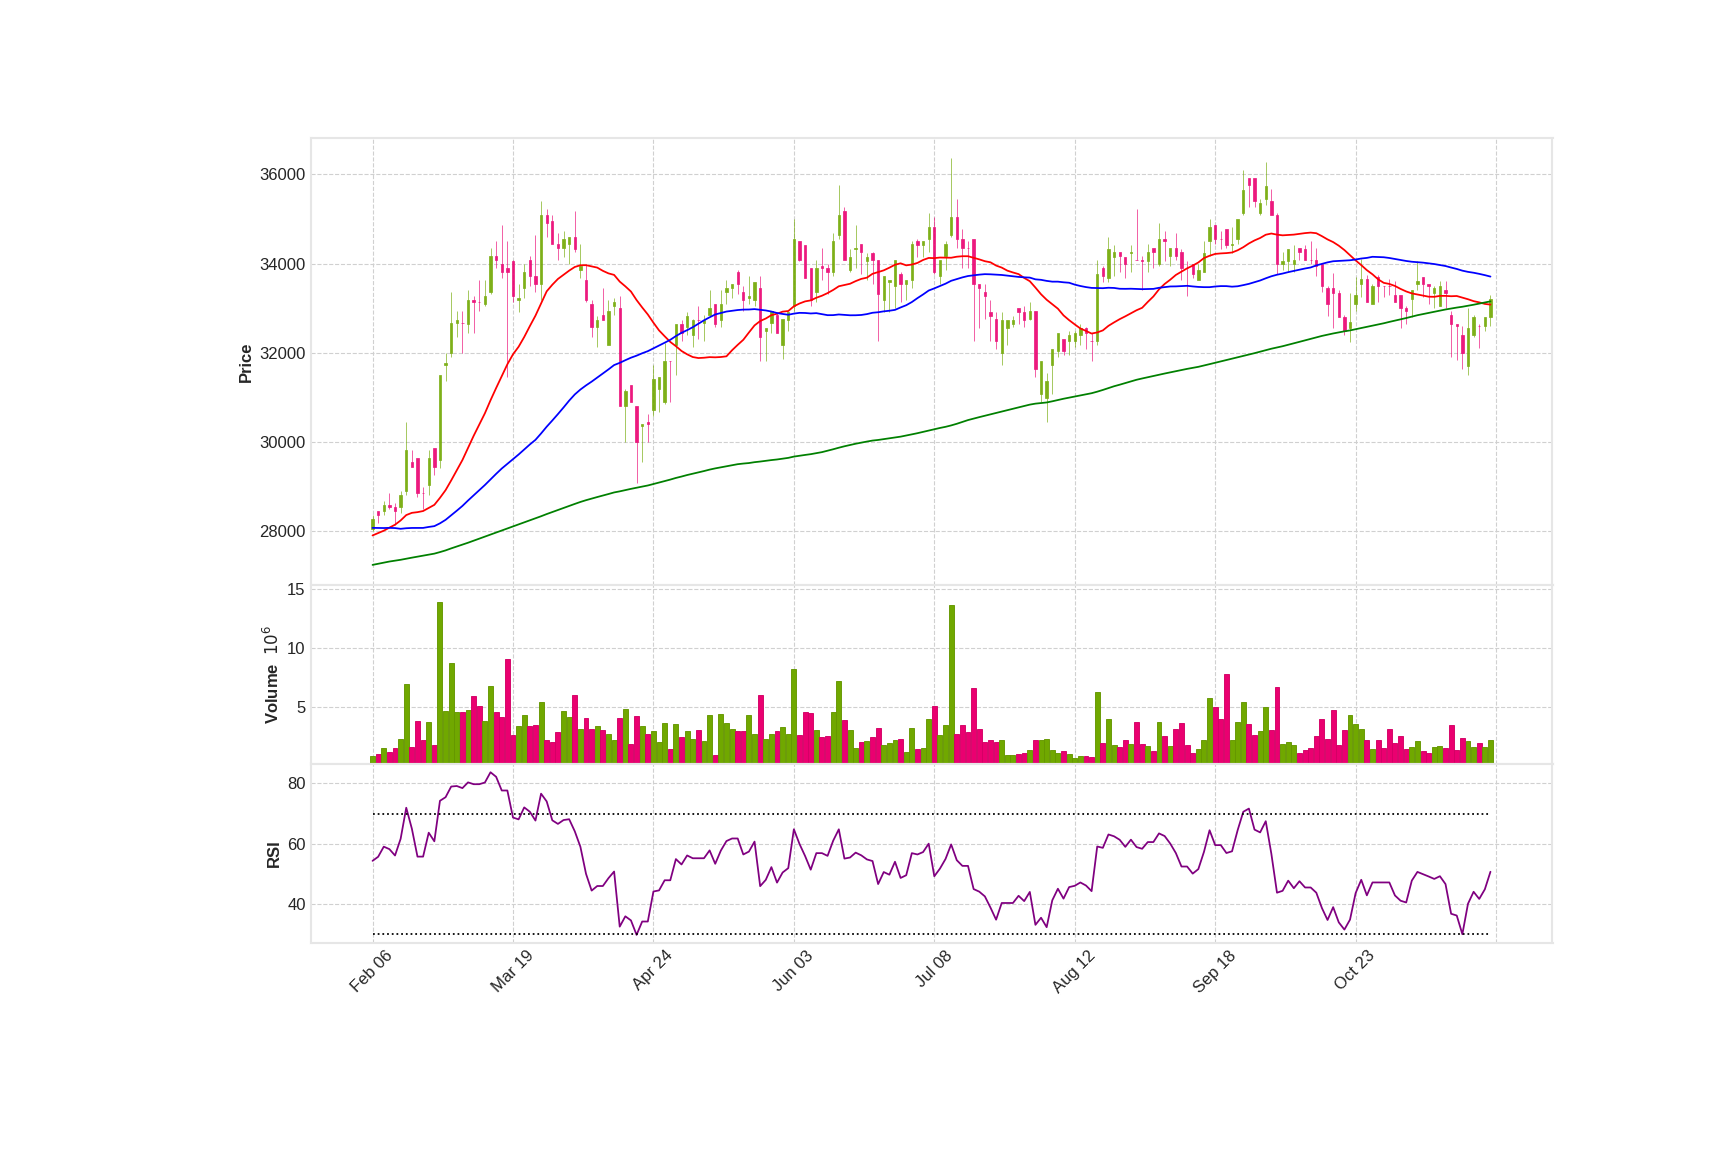Click the Sep 18 date label
Viewport: 1725px width, 1150px height.
click(x=1214, y=971)
